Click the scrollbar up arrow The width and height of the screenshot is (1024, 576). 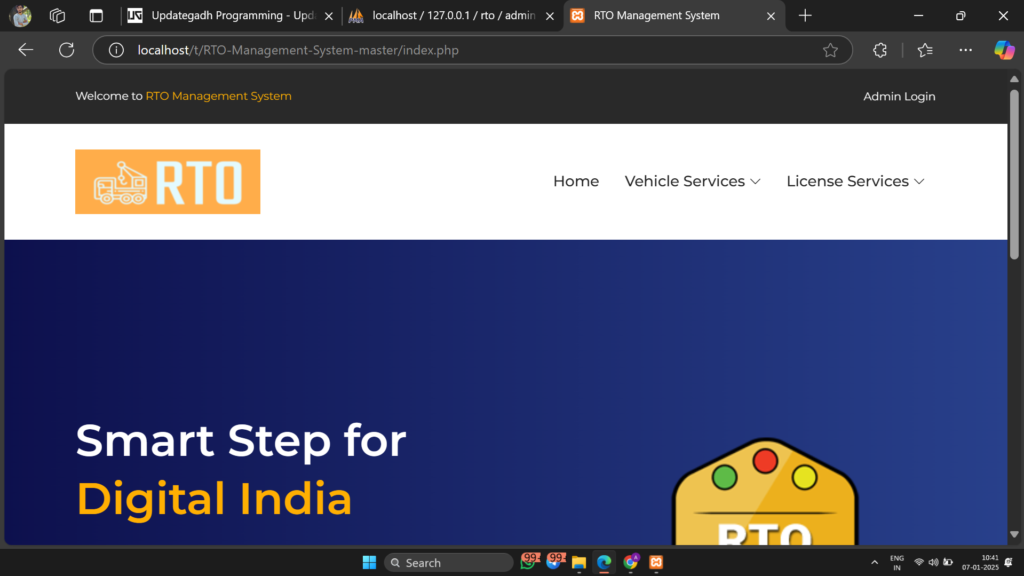[x=1014, y=79]
